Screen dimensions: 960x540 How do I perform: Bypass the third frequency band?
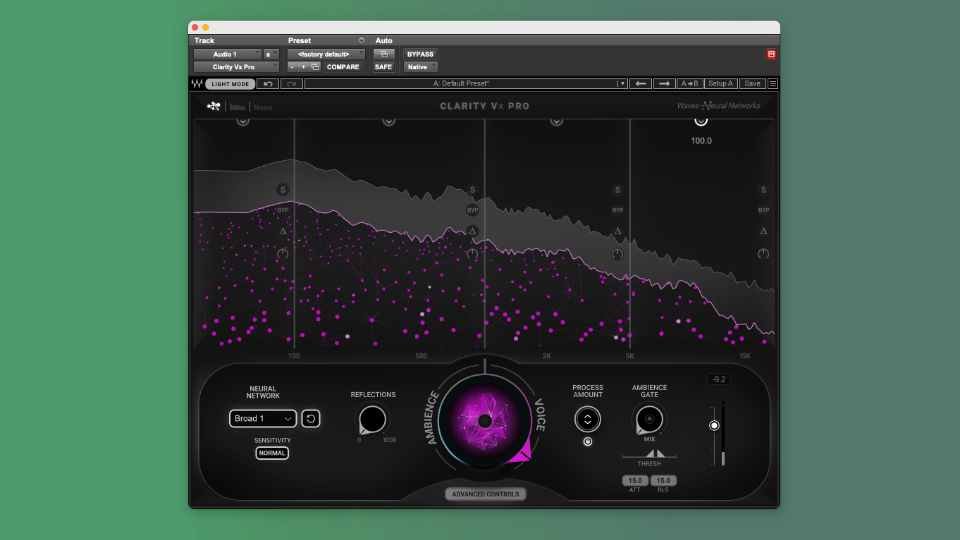[x=617, y=210]
